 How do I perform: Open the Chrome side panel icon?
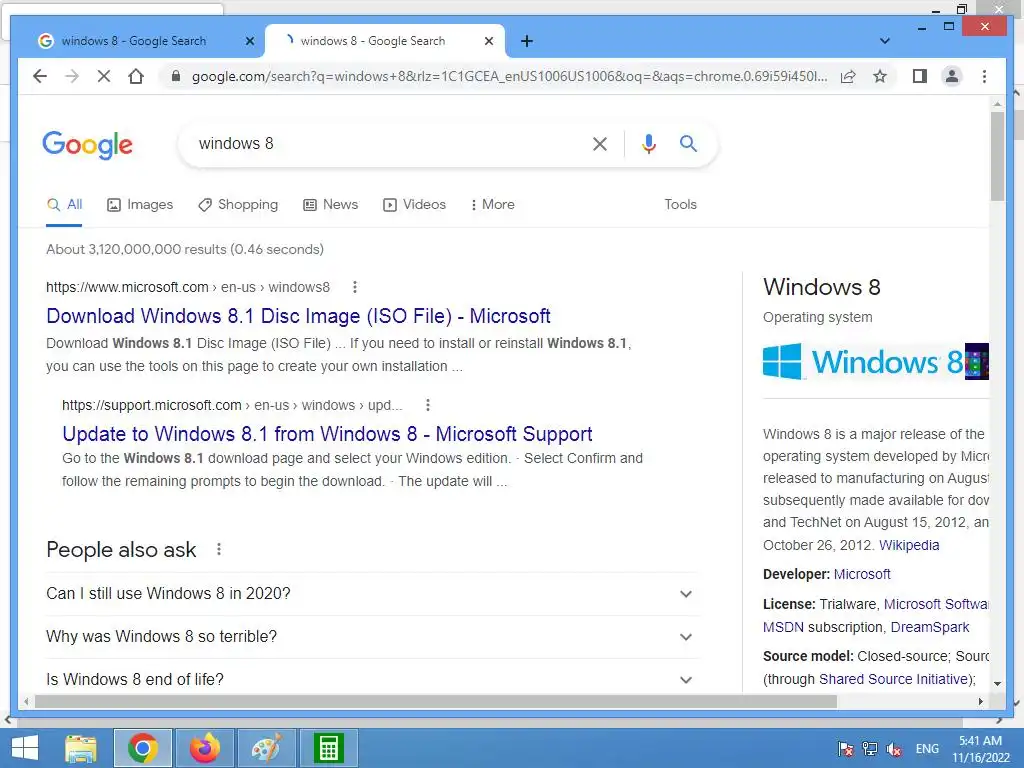[920, 76]
